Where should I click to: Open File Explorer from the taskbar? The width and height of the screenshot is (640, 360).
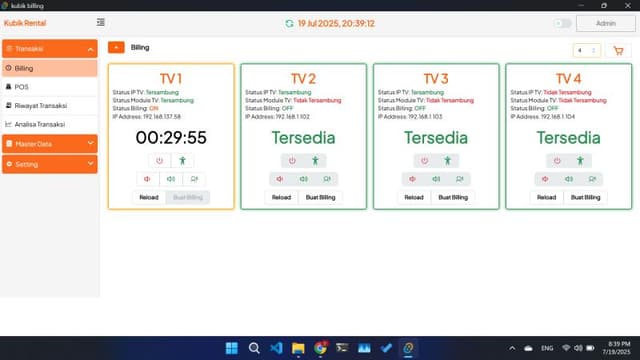click(x=298, y=348)
